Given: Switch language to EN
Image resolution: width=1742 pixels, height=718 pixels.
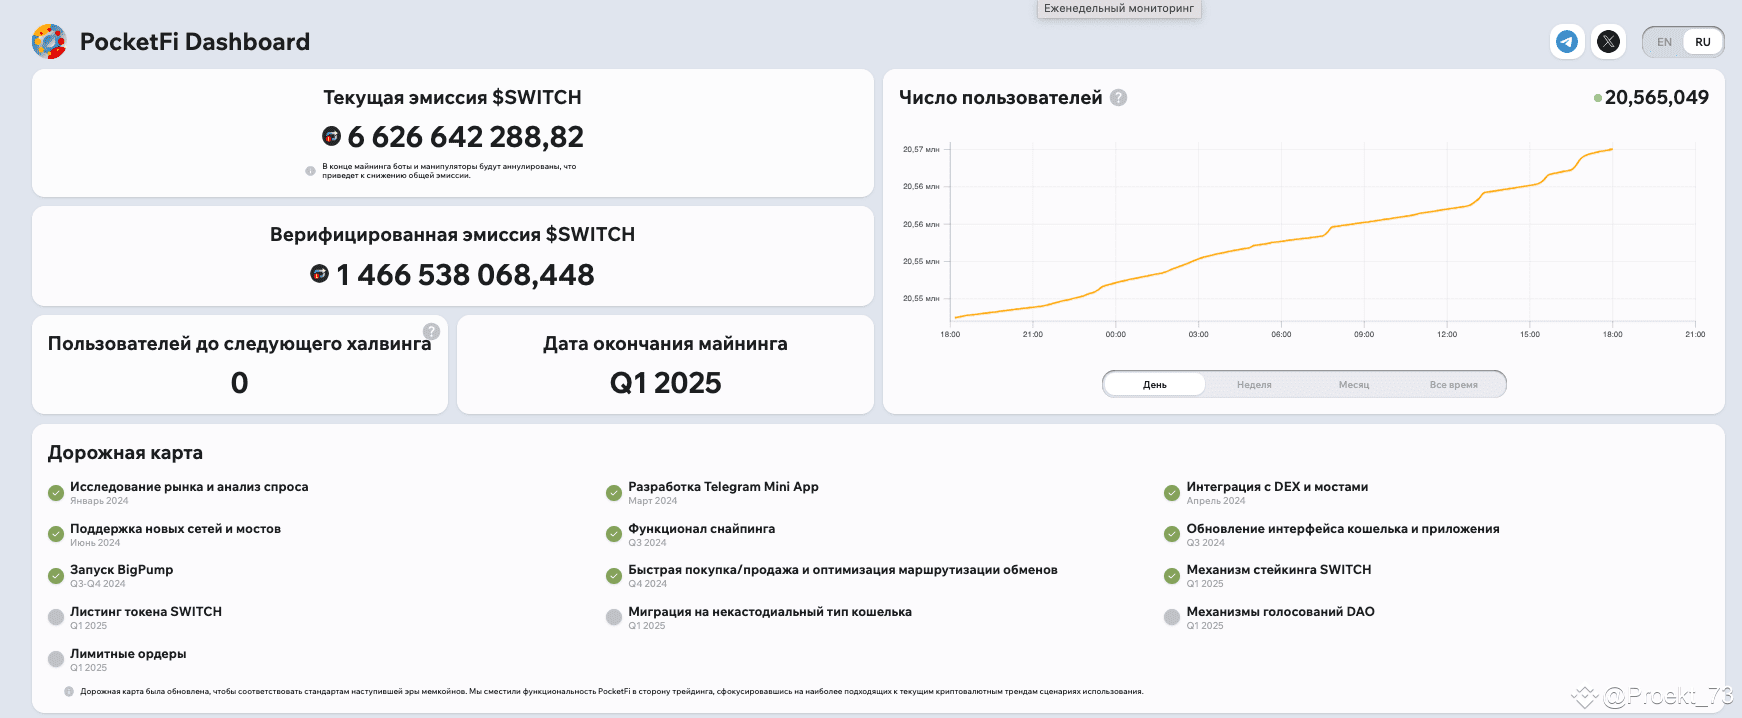Looking at the screenshot, I should click(1664, 42).
